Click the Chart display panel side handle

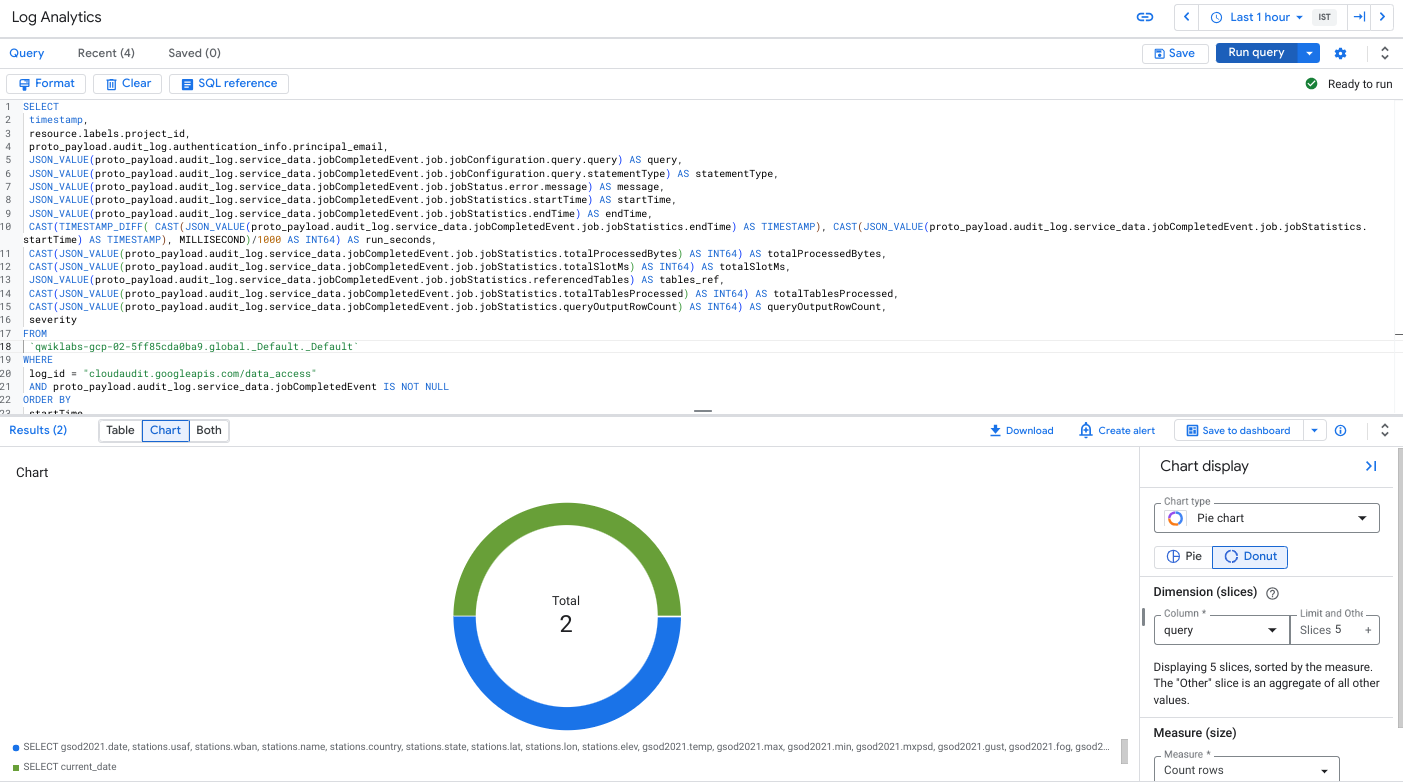pyautogui.click(x=1143, y=616)
